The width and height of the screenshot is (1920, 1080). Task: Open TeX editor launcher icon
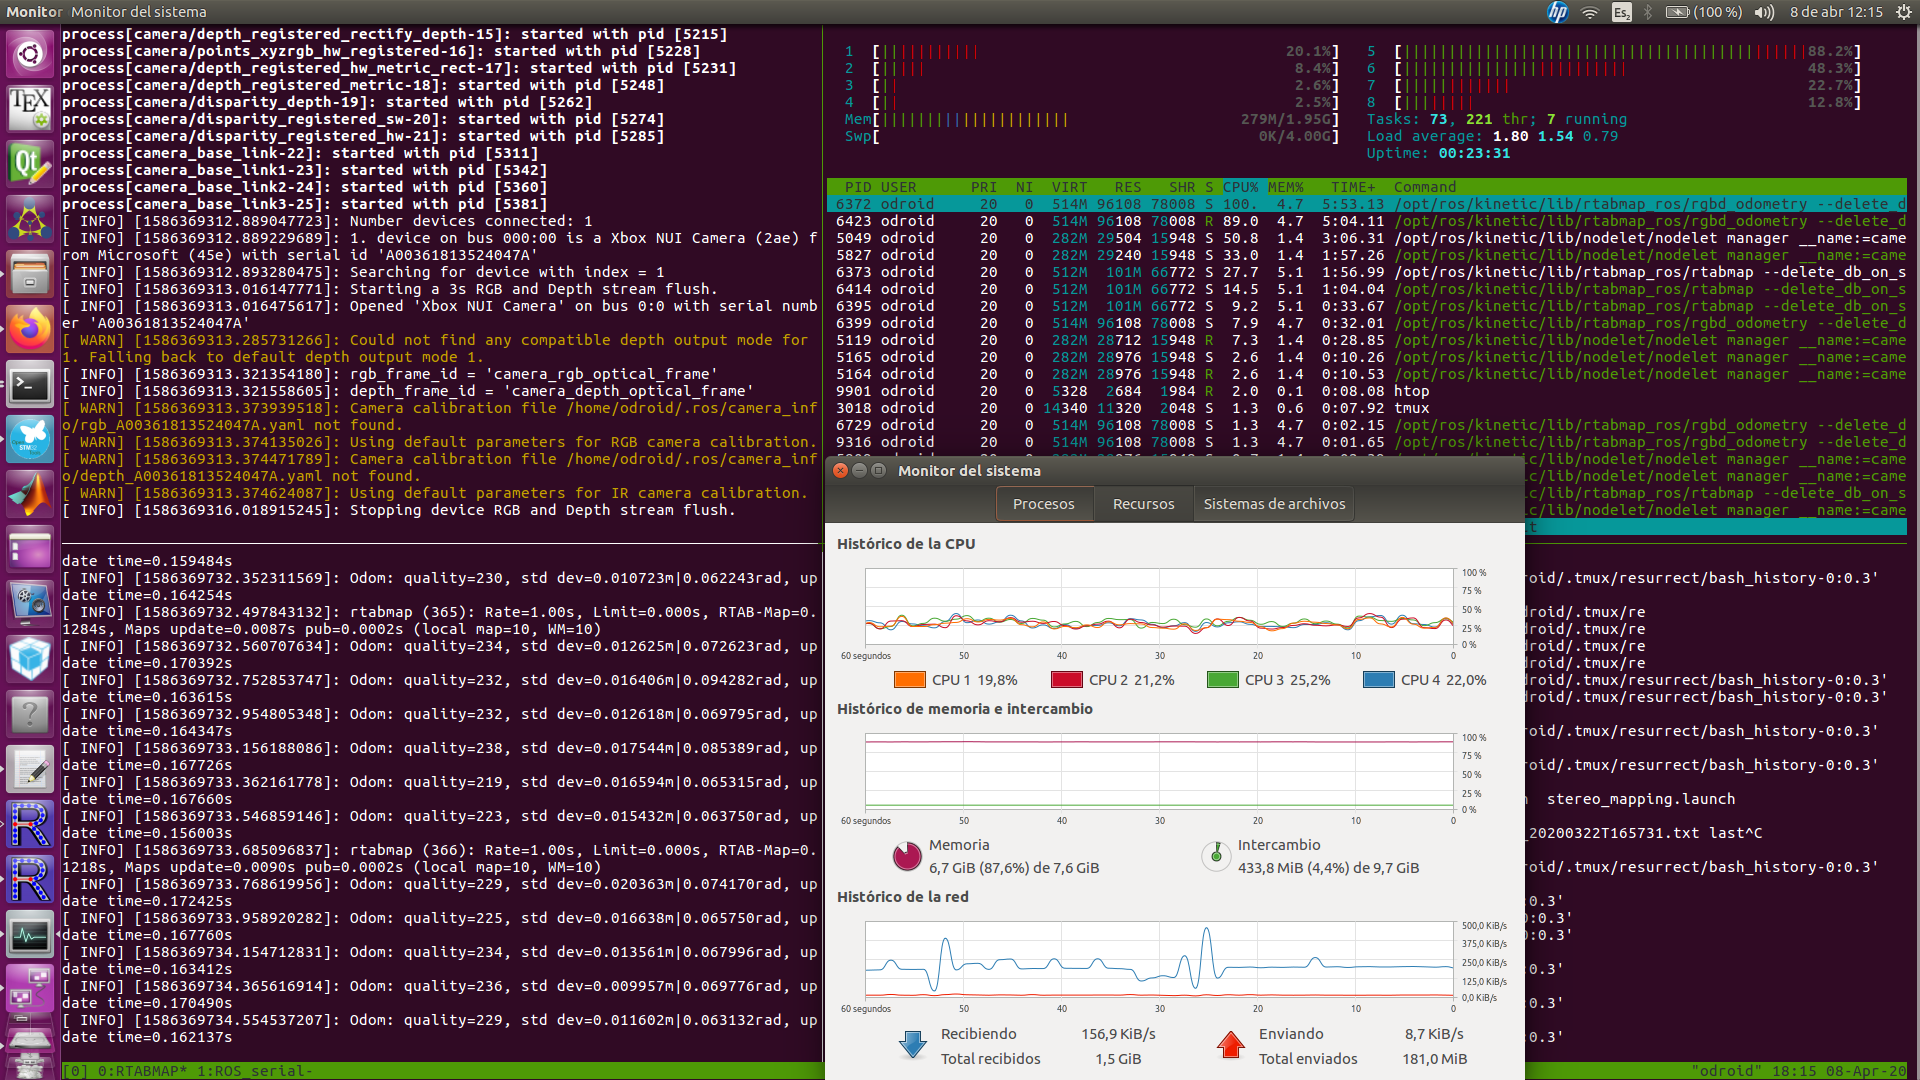[x=30, y=108]
